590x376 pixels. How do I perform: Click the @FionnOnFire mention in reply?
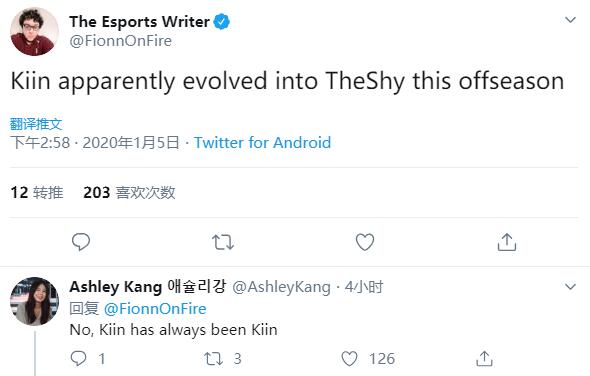tap(155, 309)
